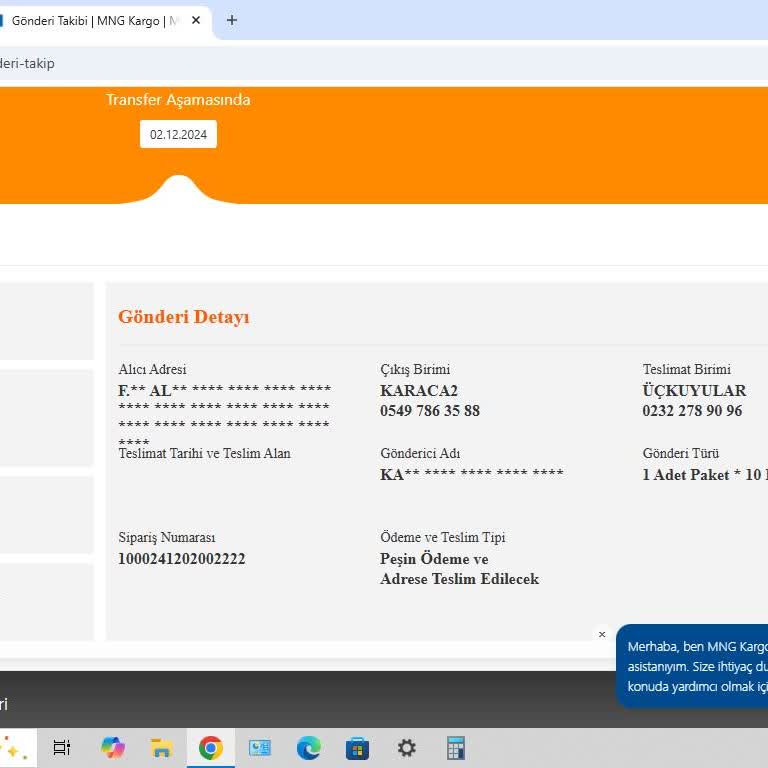Click the Gönderi Türü label
This screenshot has height=768, width=768.
680,454
